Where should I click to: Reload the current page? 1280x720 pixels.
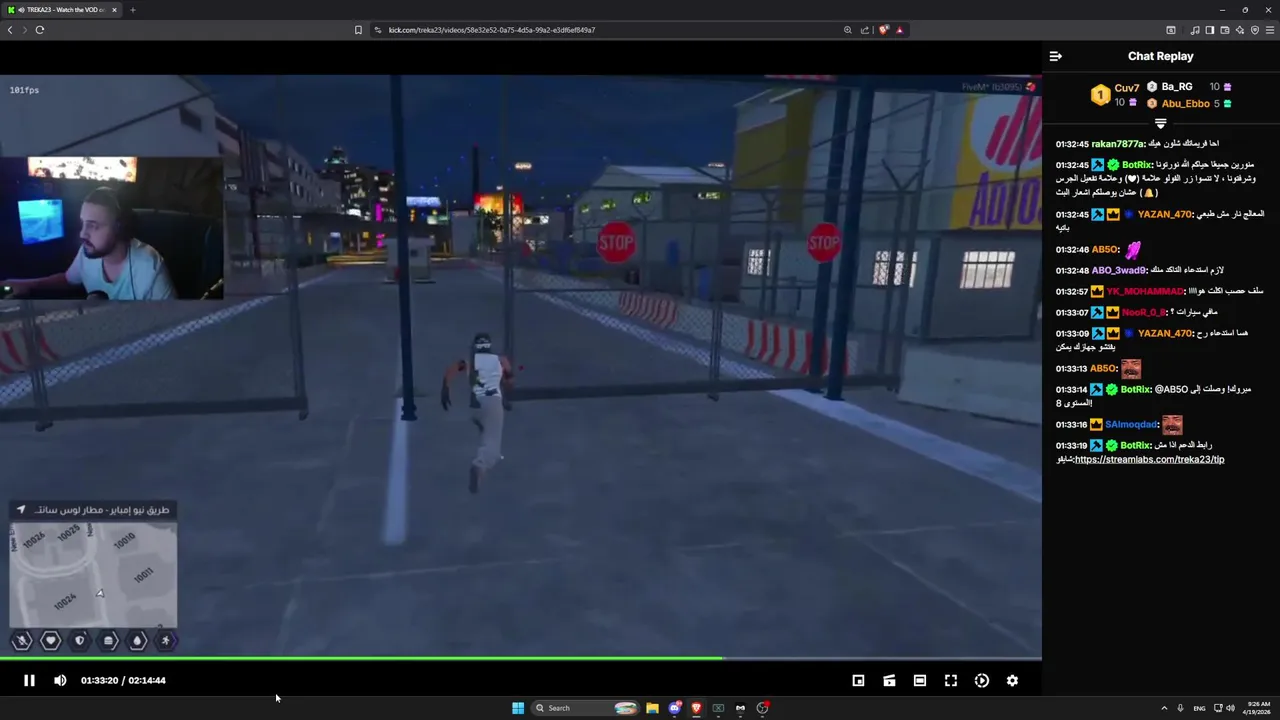tap(40, 30)
